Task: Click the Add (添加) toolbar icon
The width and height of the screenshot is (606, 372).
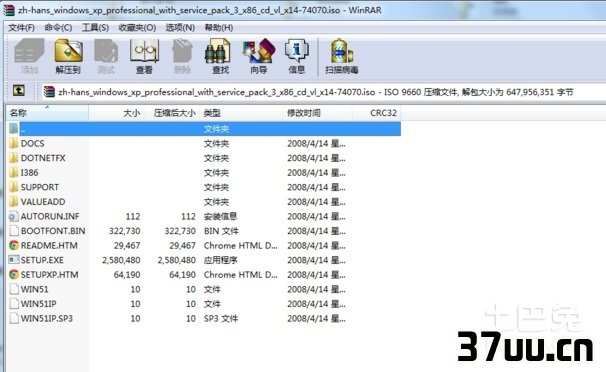Action: point(29,51)
